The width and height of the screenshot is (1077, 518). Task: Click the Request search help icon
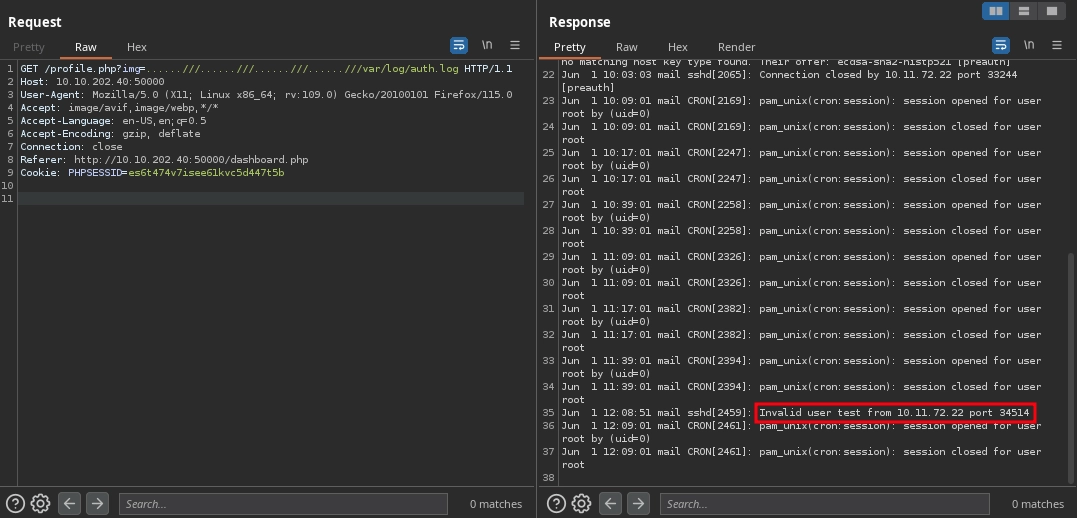pyautogui.click(x=15, y=504)
